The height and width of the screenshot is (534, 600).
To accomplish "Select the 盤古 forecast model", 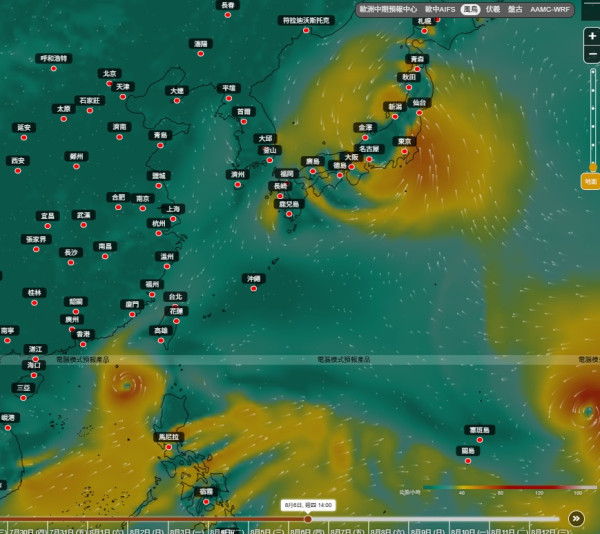I will [x=515, y=9].
